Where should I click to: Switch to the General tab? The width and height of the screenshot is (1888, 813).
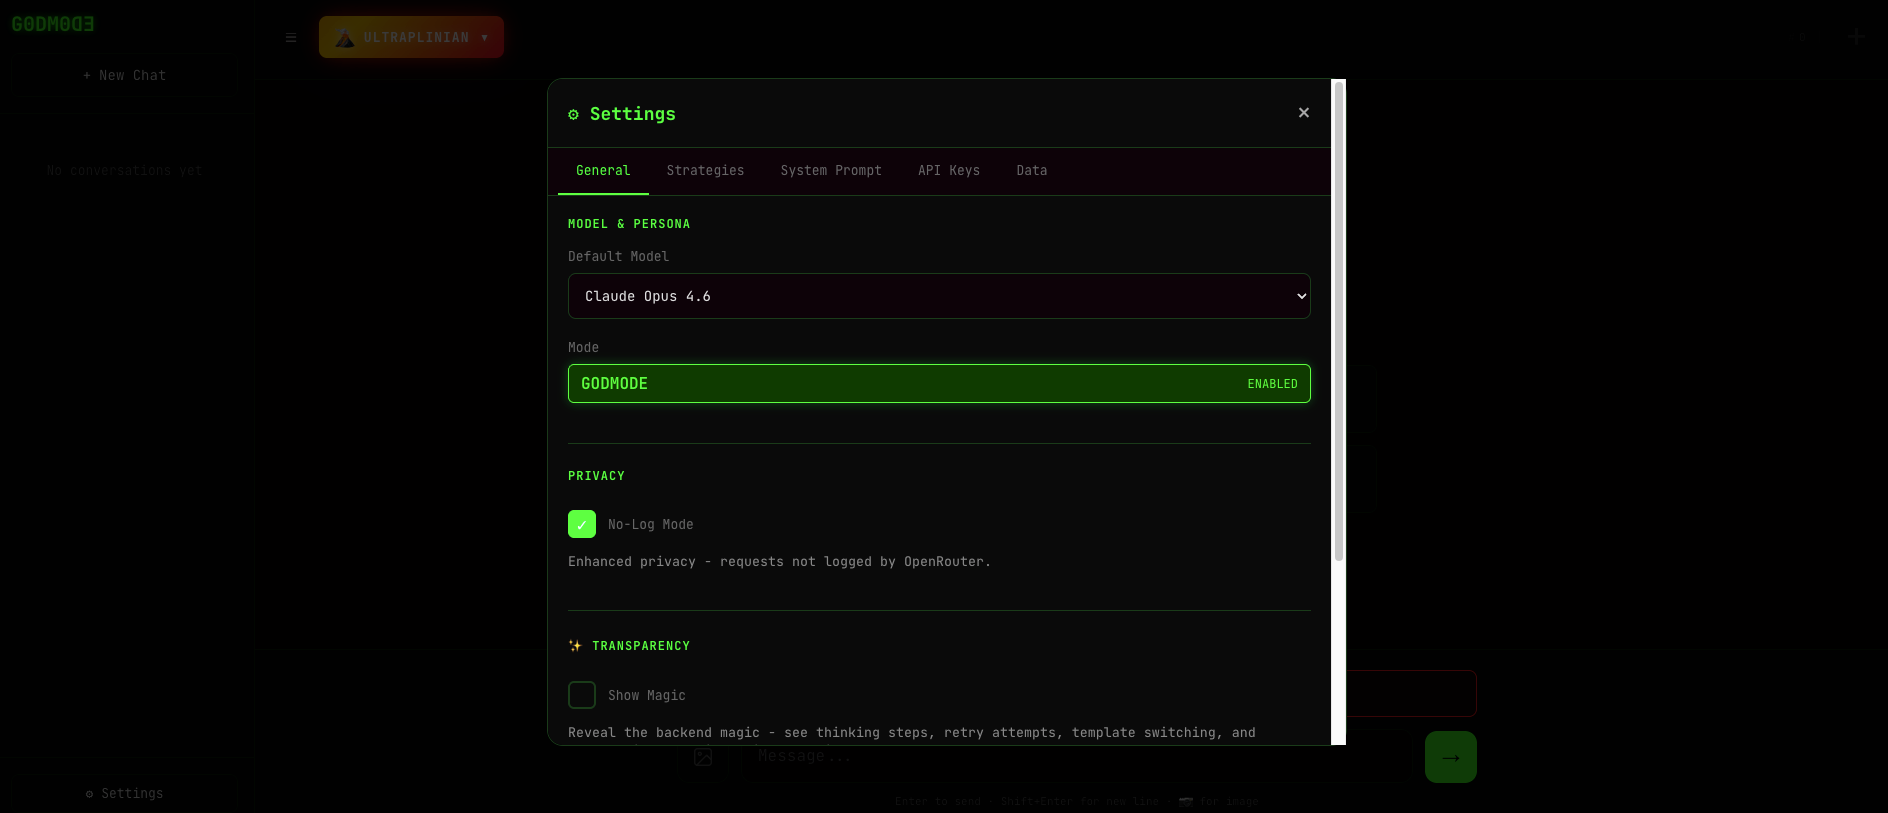coord(603,171)
